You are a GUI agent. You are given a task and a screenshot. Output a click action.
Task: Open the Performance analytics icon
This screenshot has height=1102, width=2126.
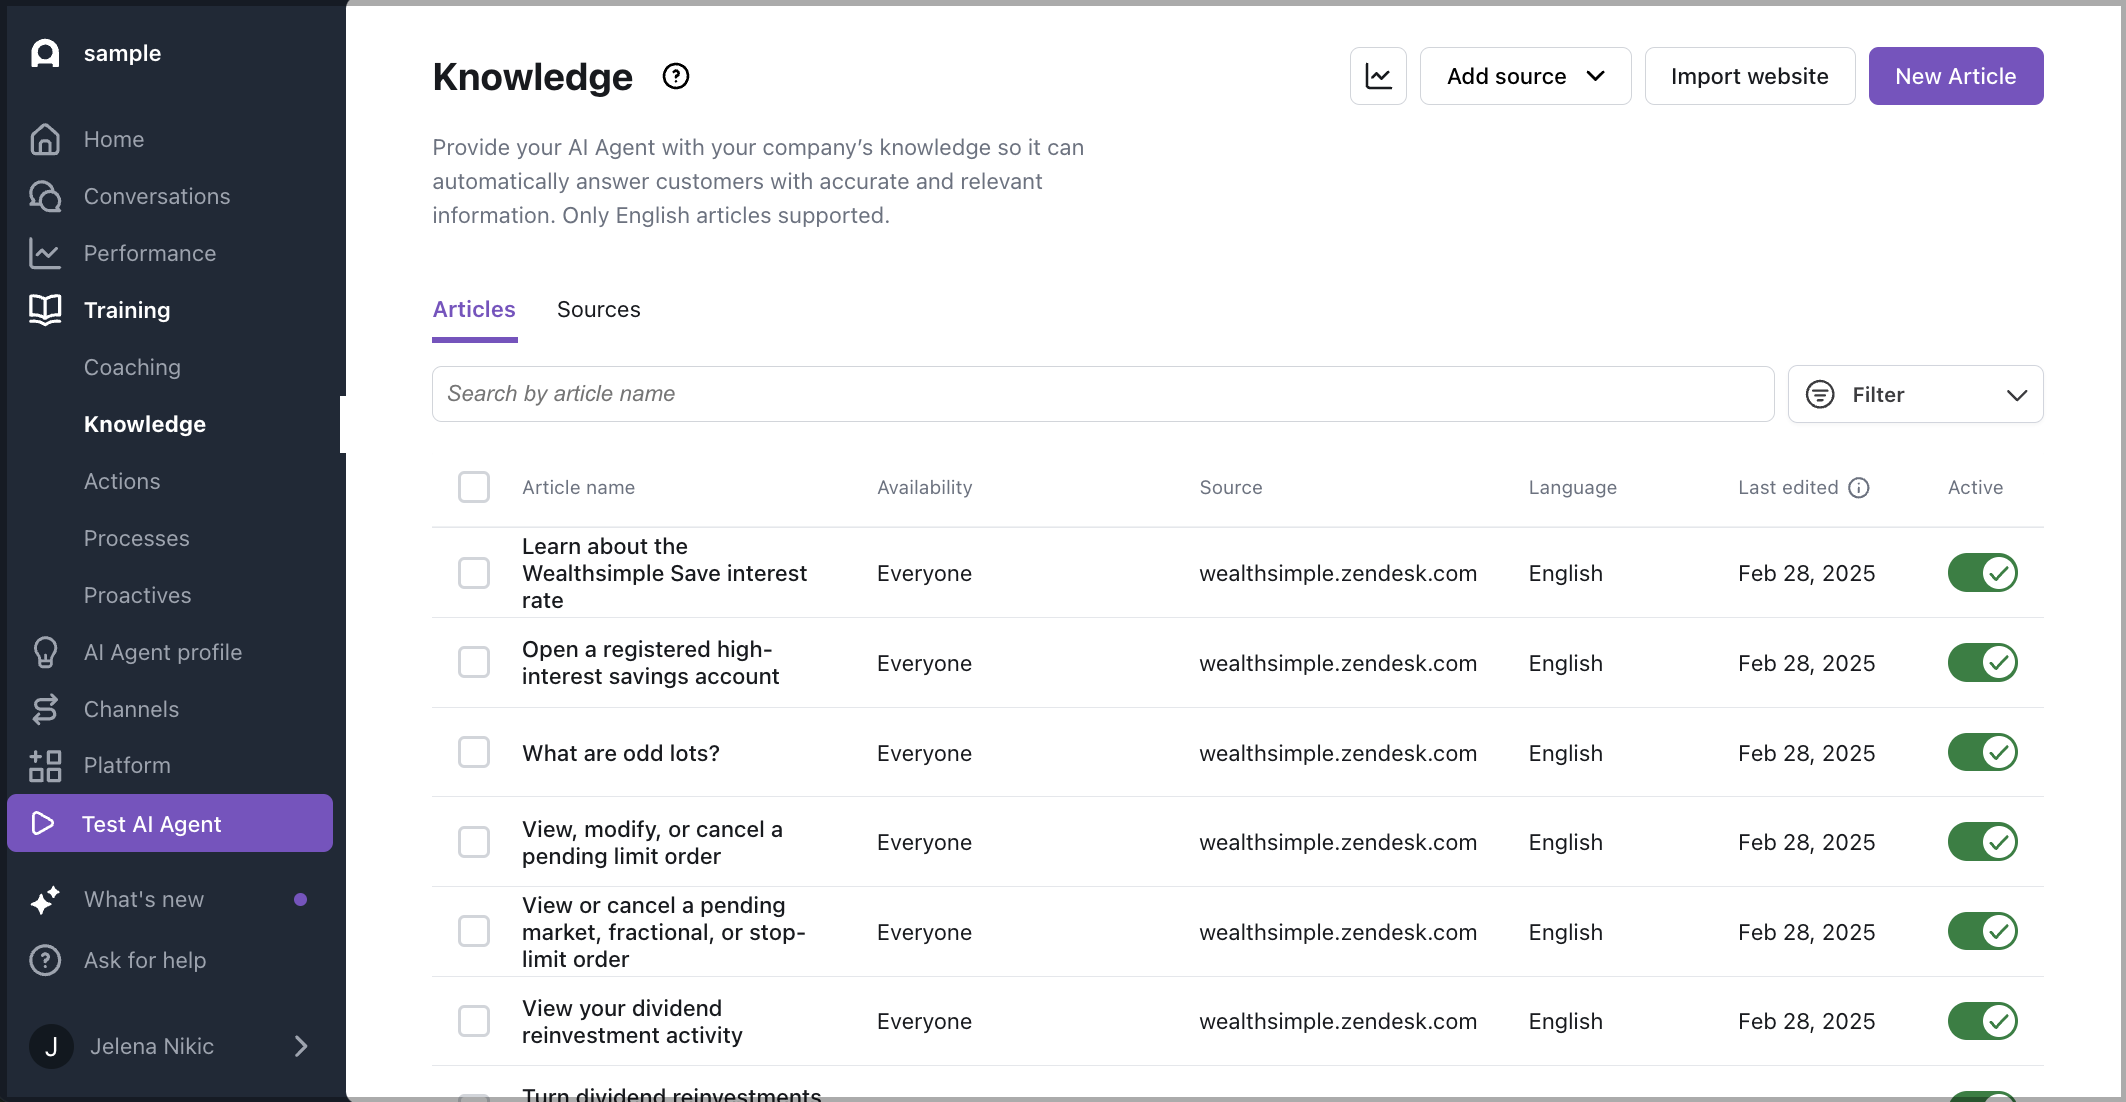pyautogui.click(x=45, y=253)
